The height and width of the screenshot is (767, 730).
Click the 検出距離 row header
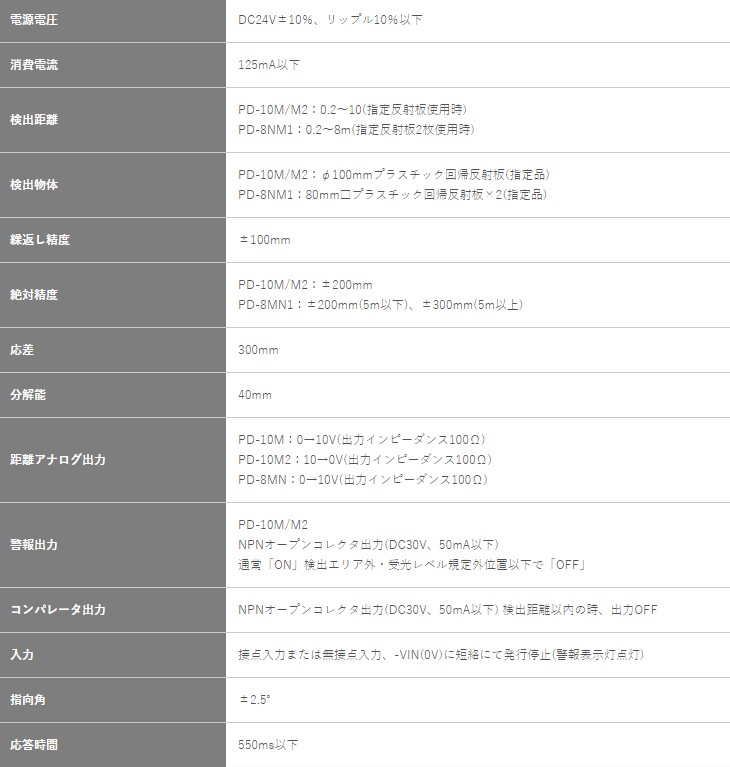pos(33,120)
